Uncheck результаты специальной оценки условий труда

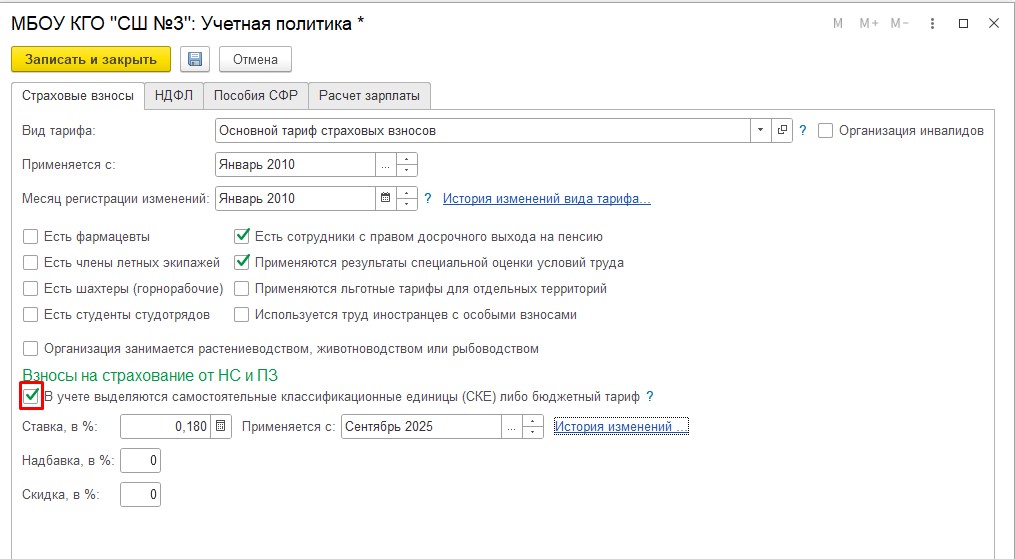pyautogui.click(x=241, y=263)
